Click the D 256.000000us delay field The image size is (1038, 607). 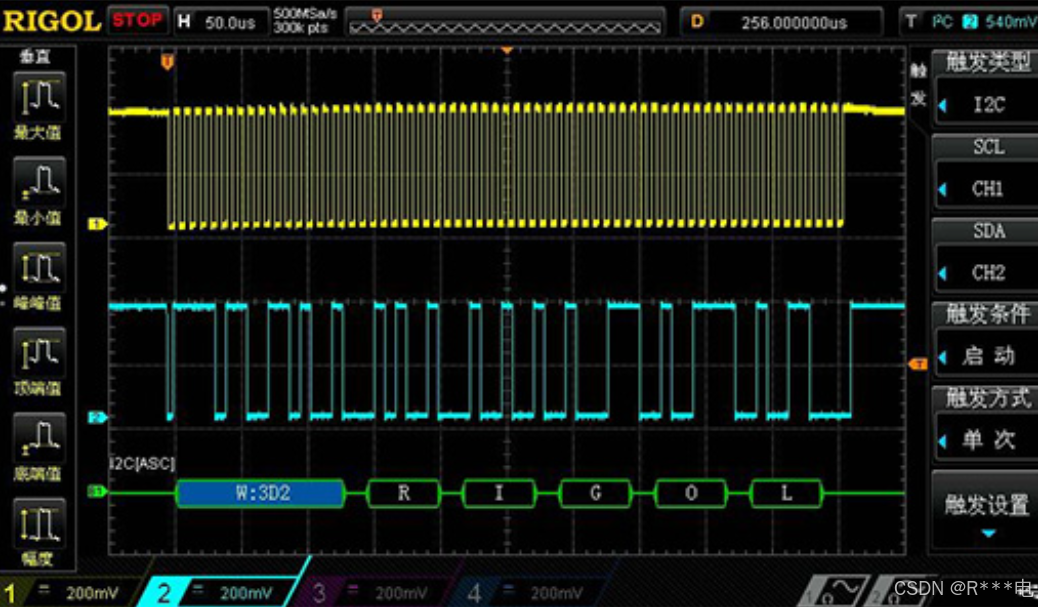[x=782, y=22]
